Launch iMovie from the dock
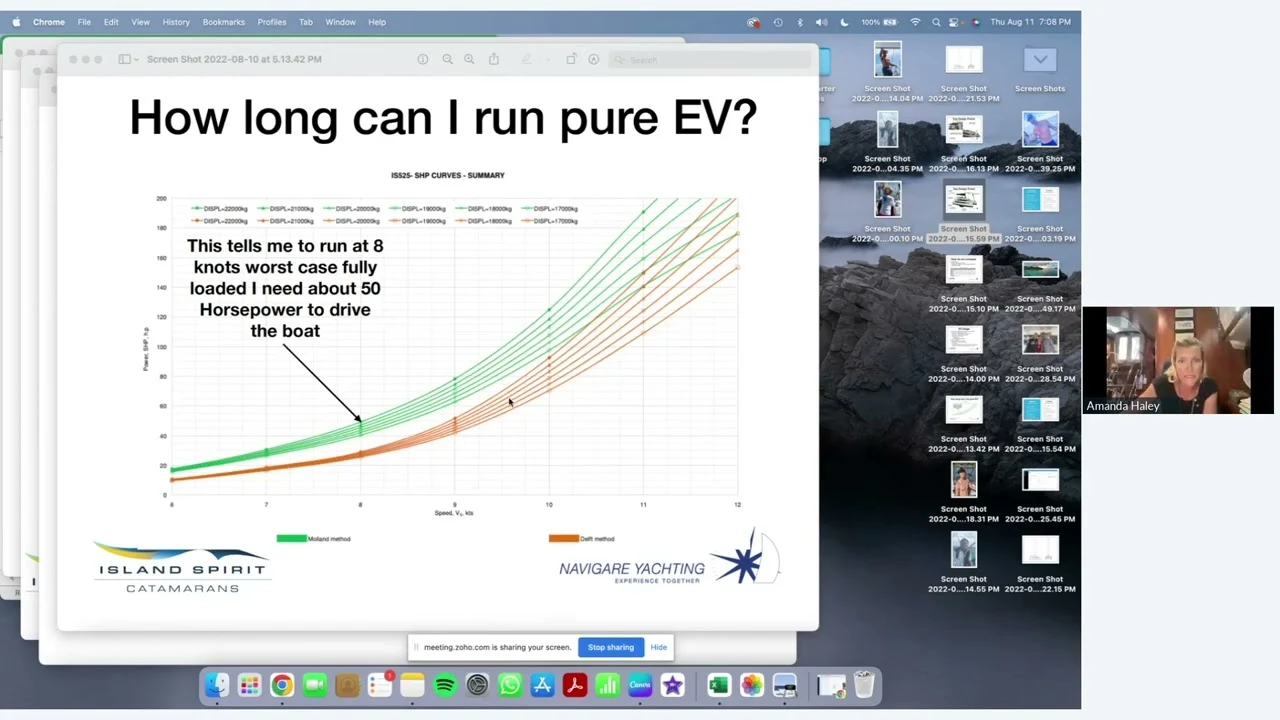The image size is (1280, 720). click(672, 685)
